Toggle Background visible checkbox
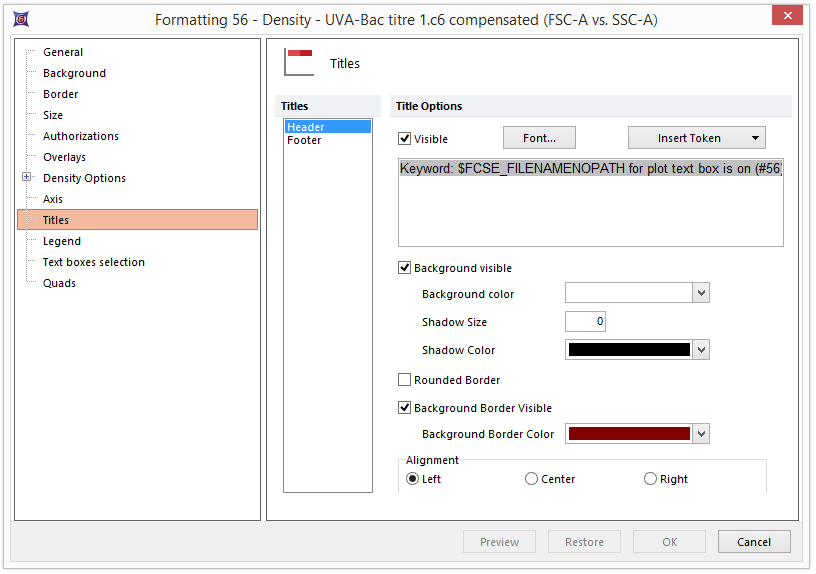Image resolution: width=816 pixels, height=574 pixels. click(x=405, y=268)
